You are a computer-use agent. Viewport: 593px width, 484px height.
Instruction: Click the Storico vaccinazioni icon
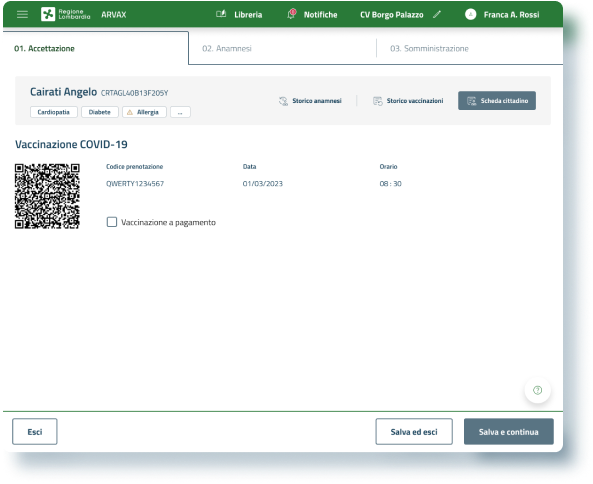pos(377,101)
